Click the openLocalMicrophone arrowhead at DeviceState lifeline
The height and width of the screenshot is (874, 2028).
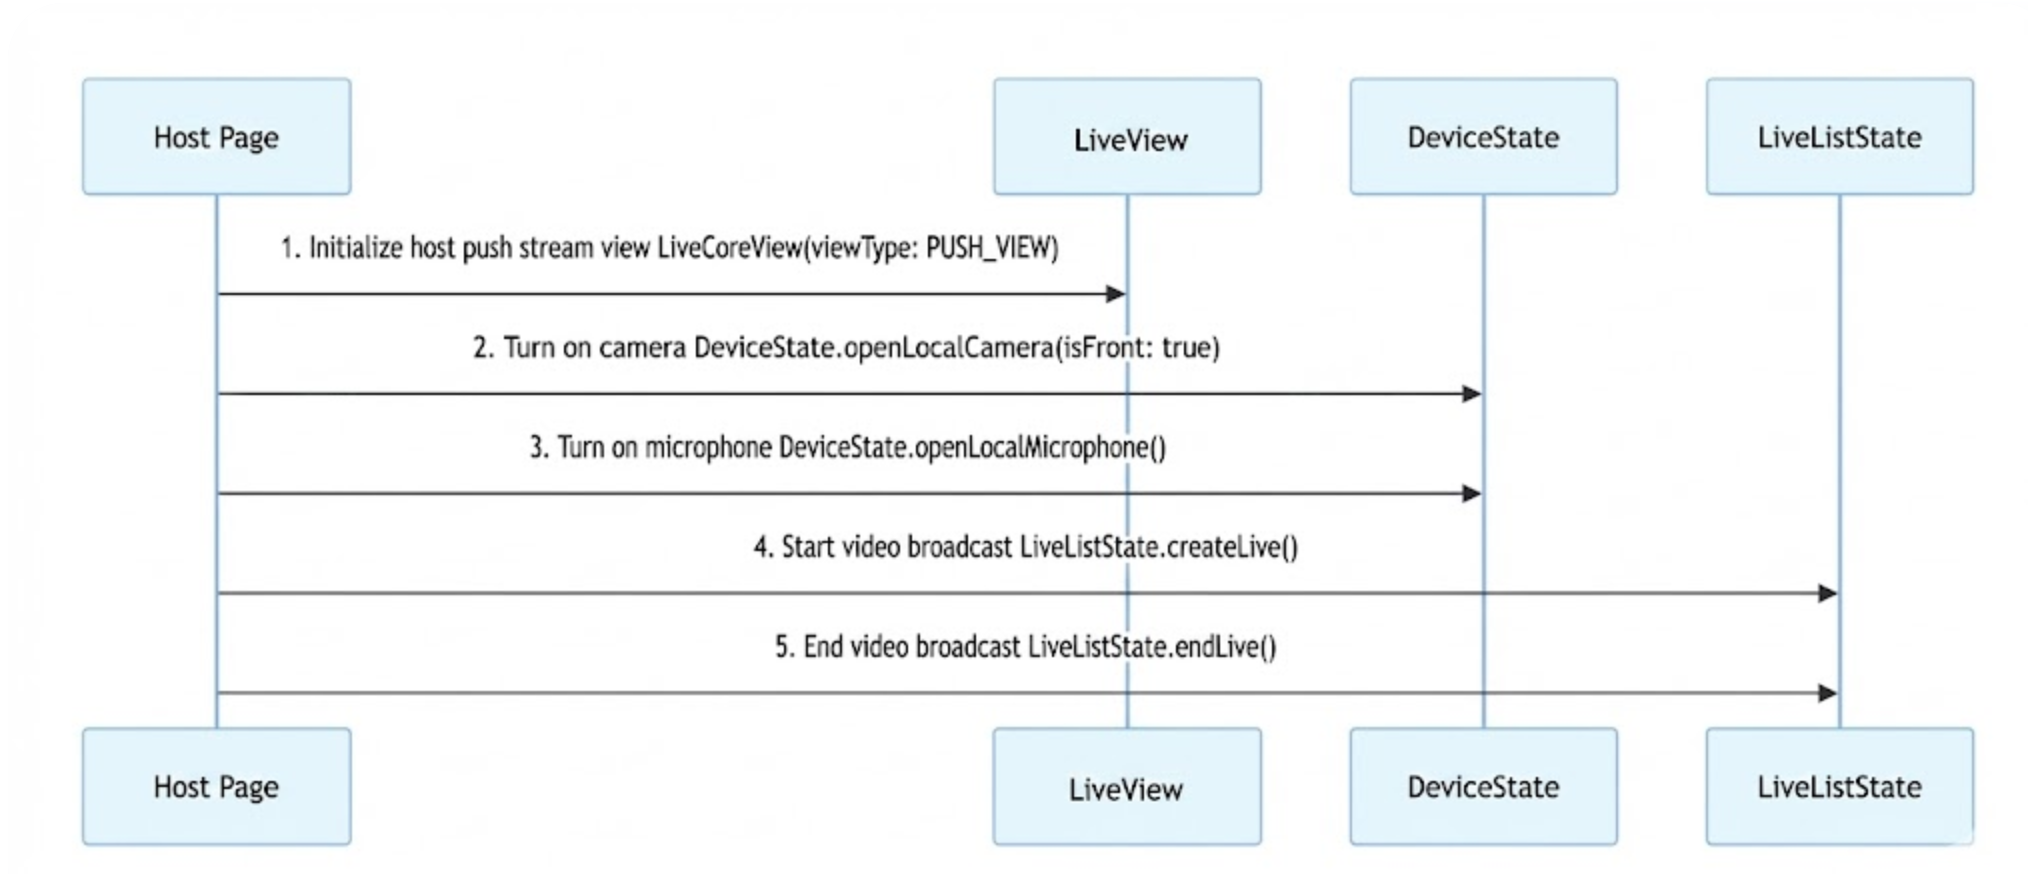click(1471, 493)
